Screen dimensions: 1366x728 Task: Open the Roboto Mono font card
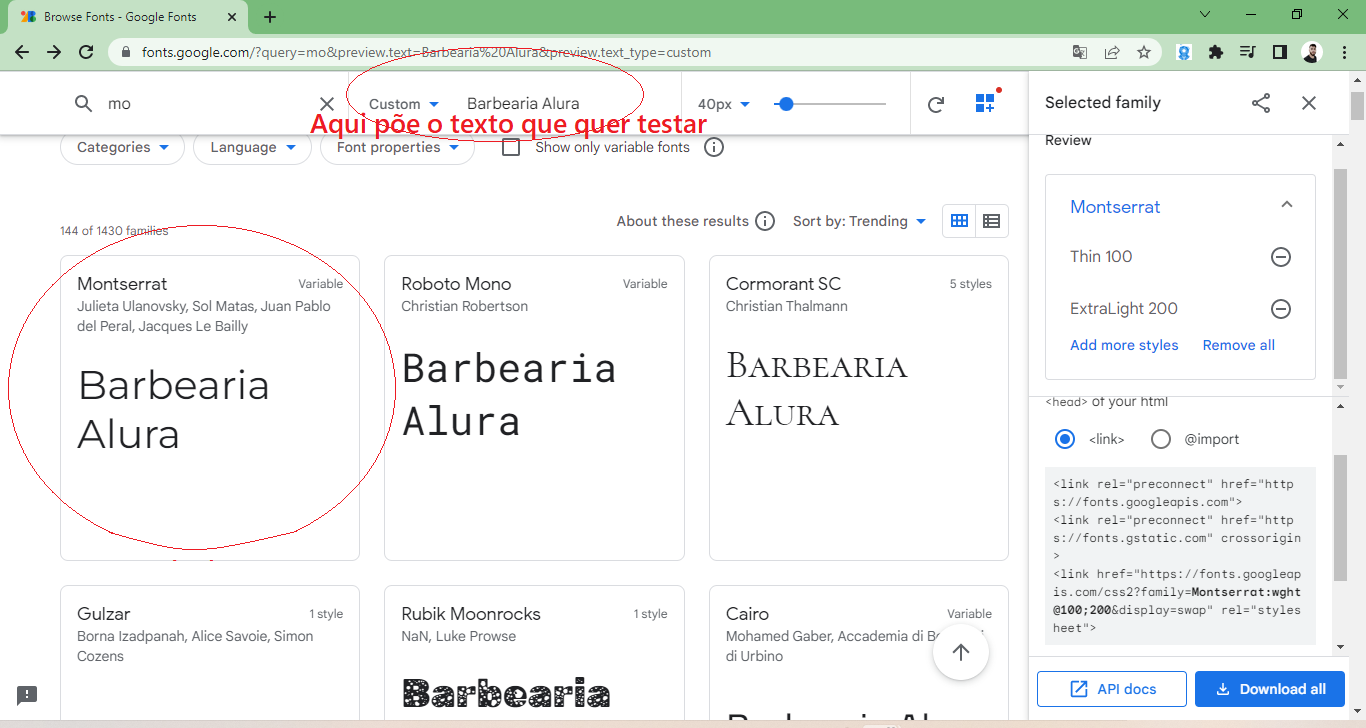pyautogui.click(x=534, y=408)
